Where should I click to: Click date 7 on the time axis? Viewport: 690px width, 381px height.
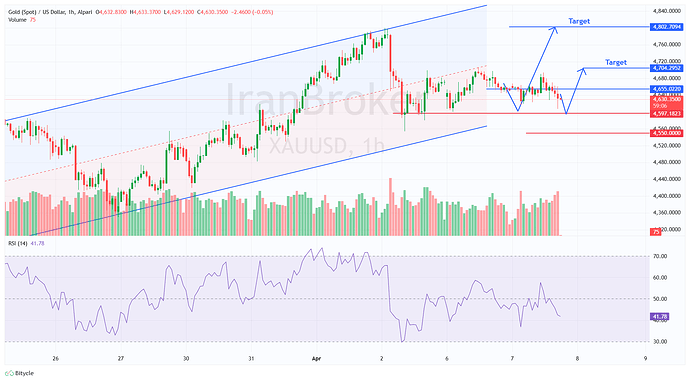pos(512,359)
